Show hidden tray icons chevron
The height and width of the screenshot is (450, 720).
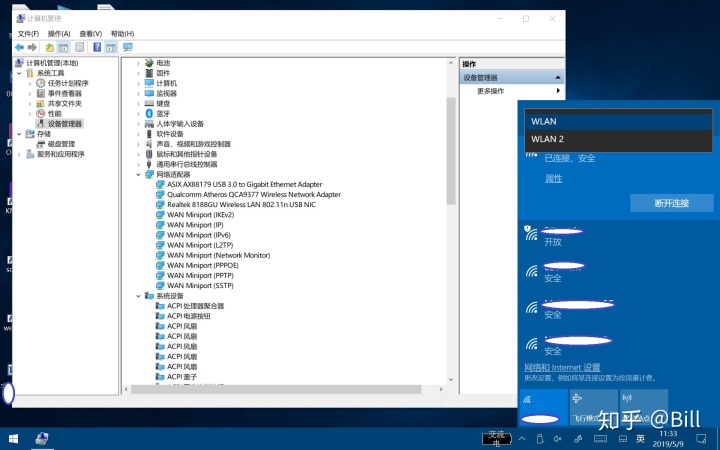(522, 439)
